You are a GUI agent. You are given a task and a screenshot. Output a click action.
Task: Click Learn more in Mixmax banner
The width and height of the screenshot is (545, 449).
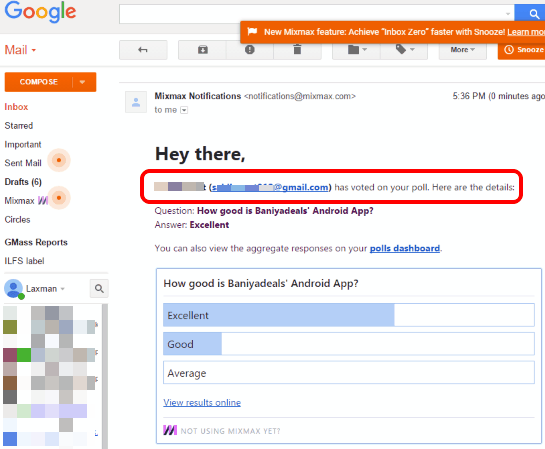[526, 32]
